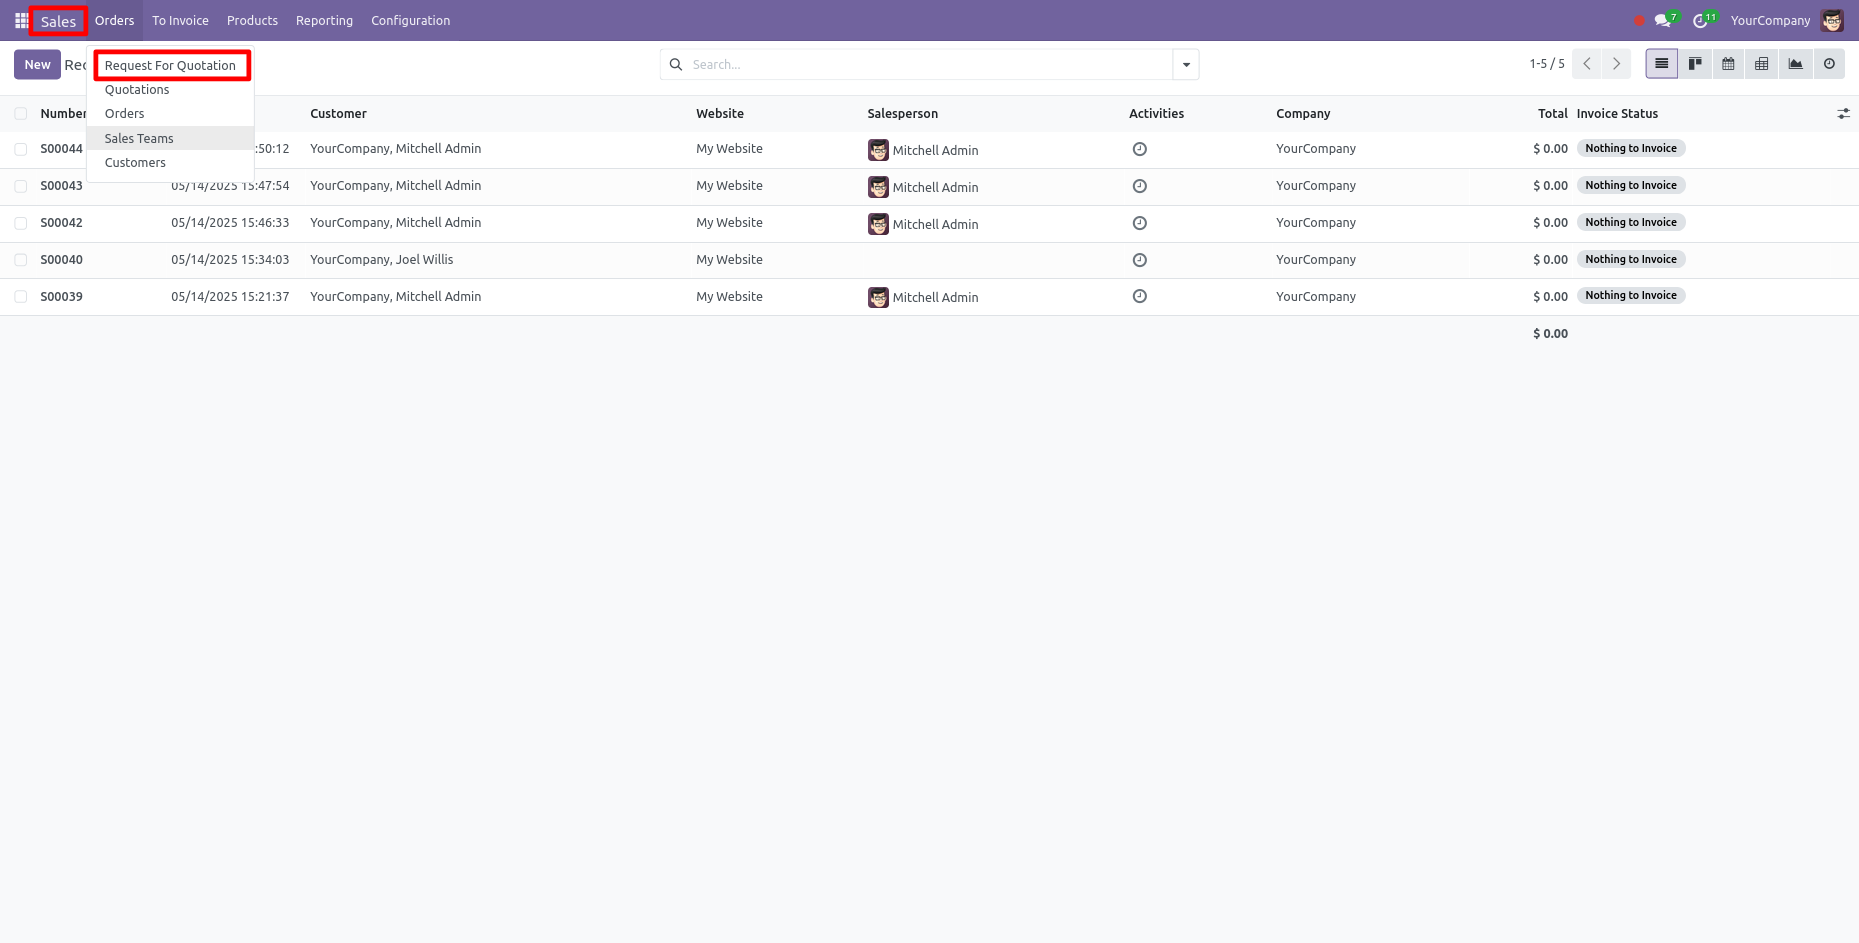
Task: Expand the search filter options dropdown
Action: click(x=1186, y=64)
